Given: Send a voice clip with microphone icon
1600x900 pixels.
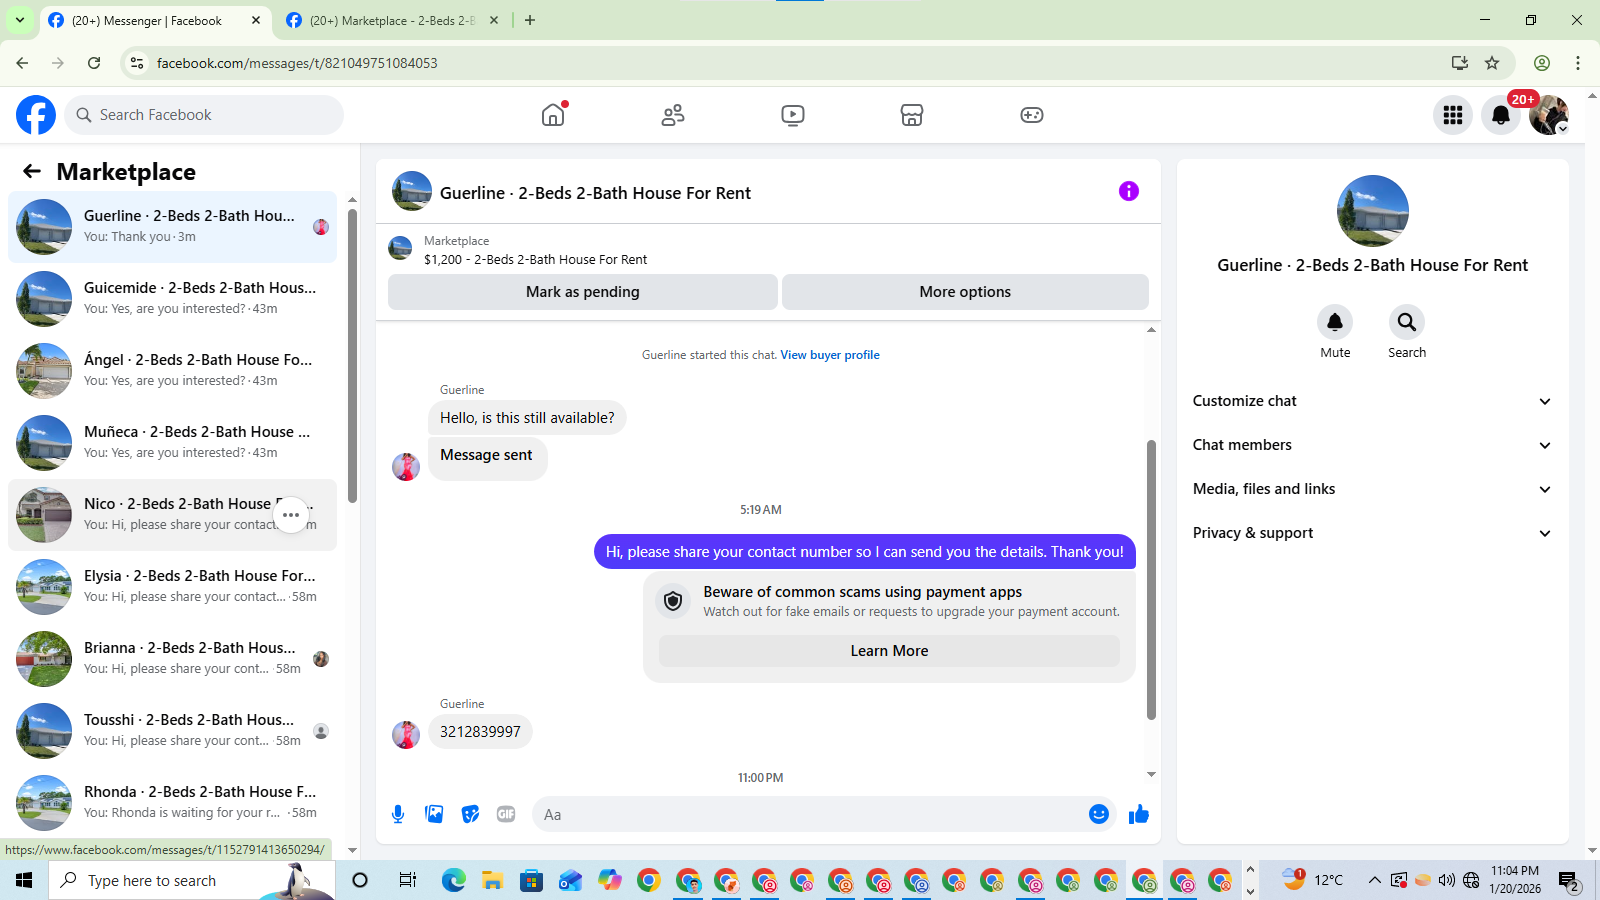Looking at the screenshot, I should point(398,814).
